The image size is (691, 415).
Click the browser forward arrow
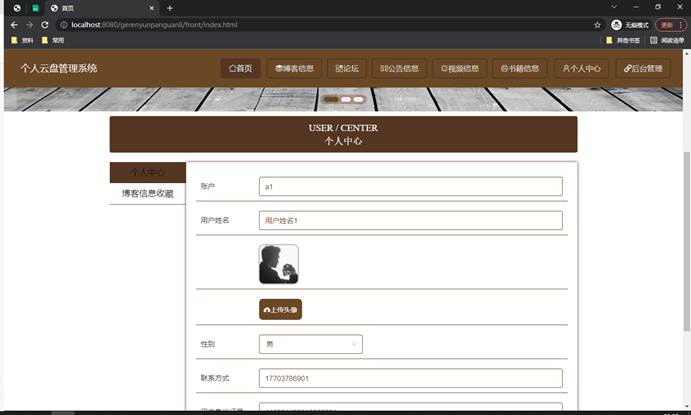(x=30, y=25)
